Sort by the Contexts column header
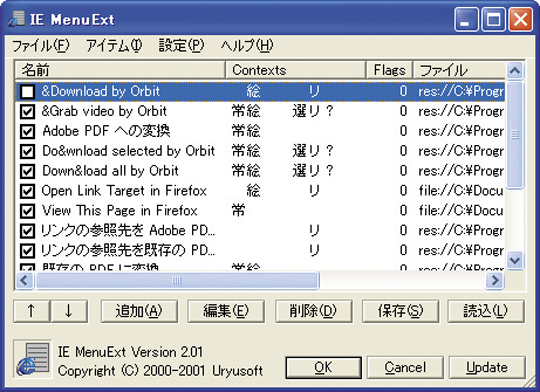540x392 pixels. tap(295, 70)
